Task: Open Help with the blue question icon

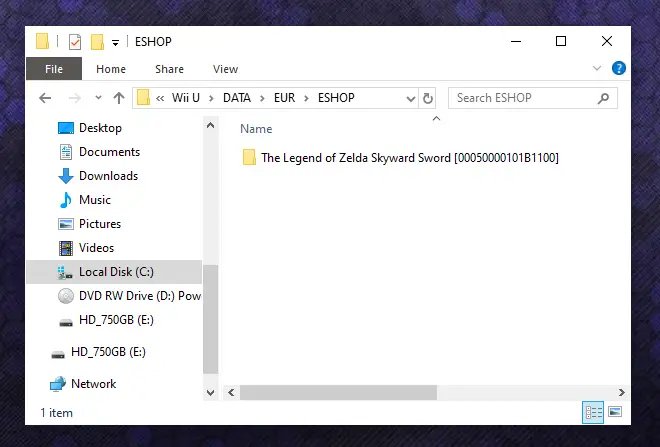Action: coord(618,68)
